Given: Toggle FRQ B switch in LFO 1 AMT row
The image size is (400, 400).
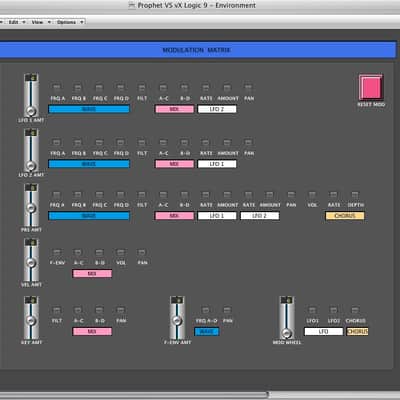Looking at the screenshot, I should [78, 88].
